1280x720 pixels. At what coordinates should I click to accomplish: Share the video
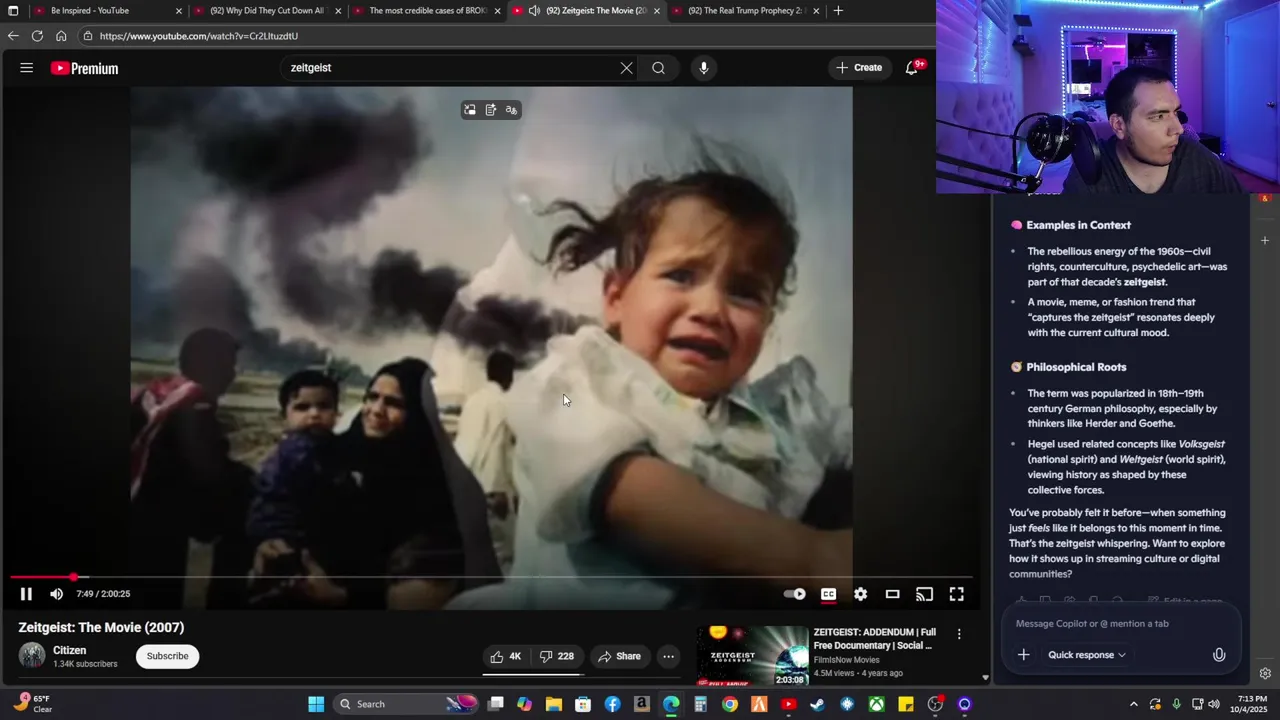click(x=619, y=656)
